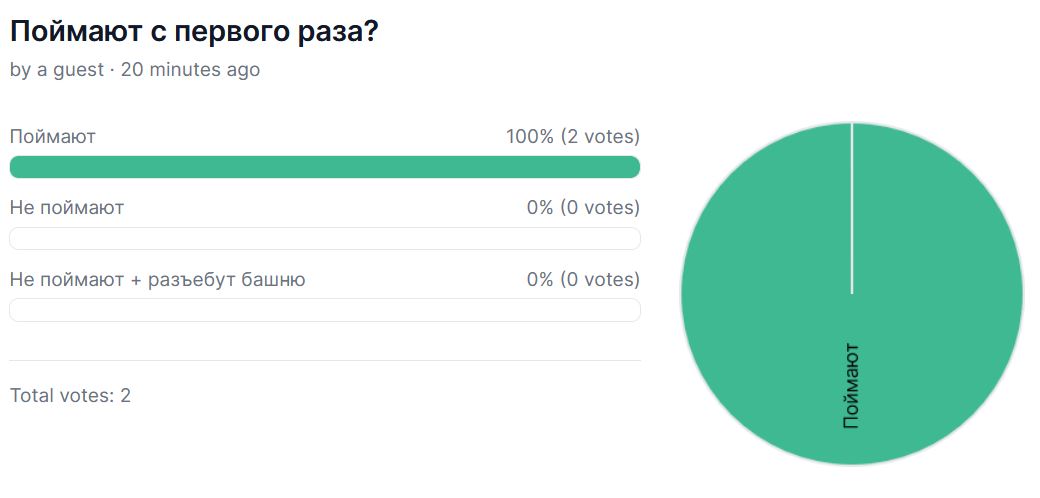Click the white divider line in pie chart
The image size is (1040, 498).
click(x=852, y=208)
